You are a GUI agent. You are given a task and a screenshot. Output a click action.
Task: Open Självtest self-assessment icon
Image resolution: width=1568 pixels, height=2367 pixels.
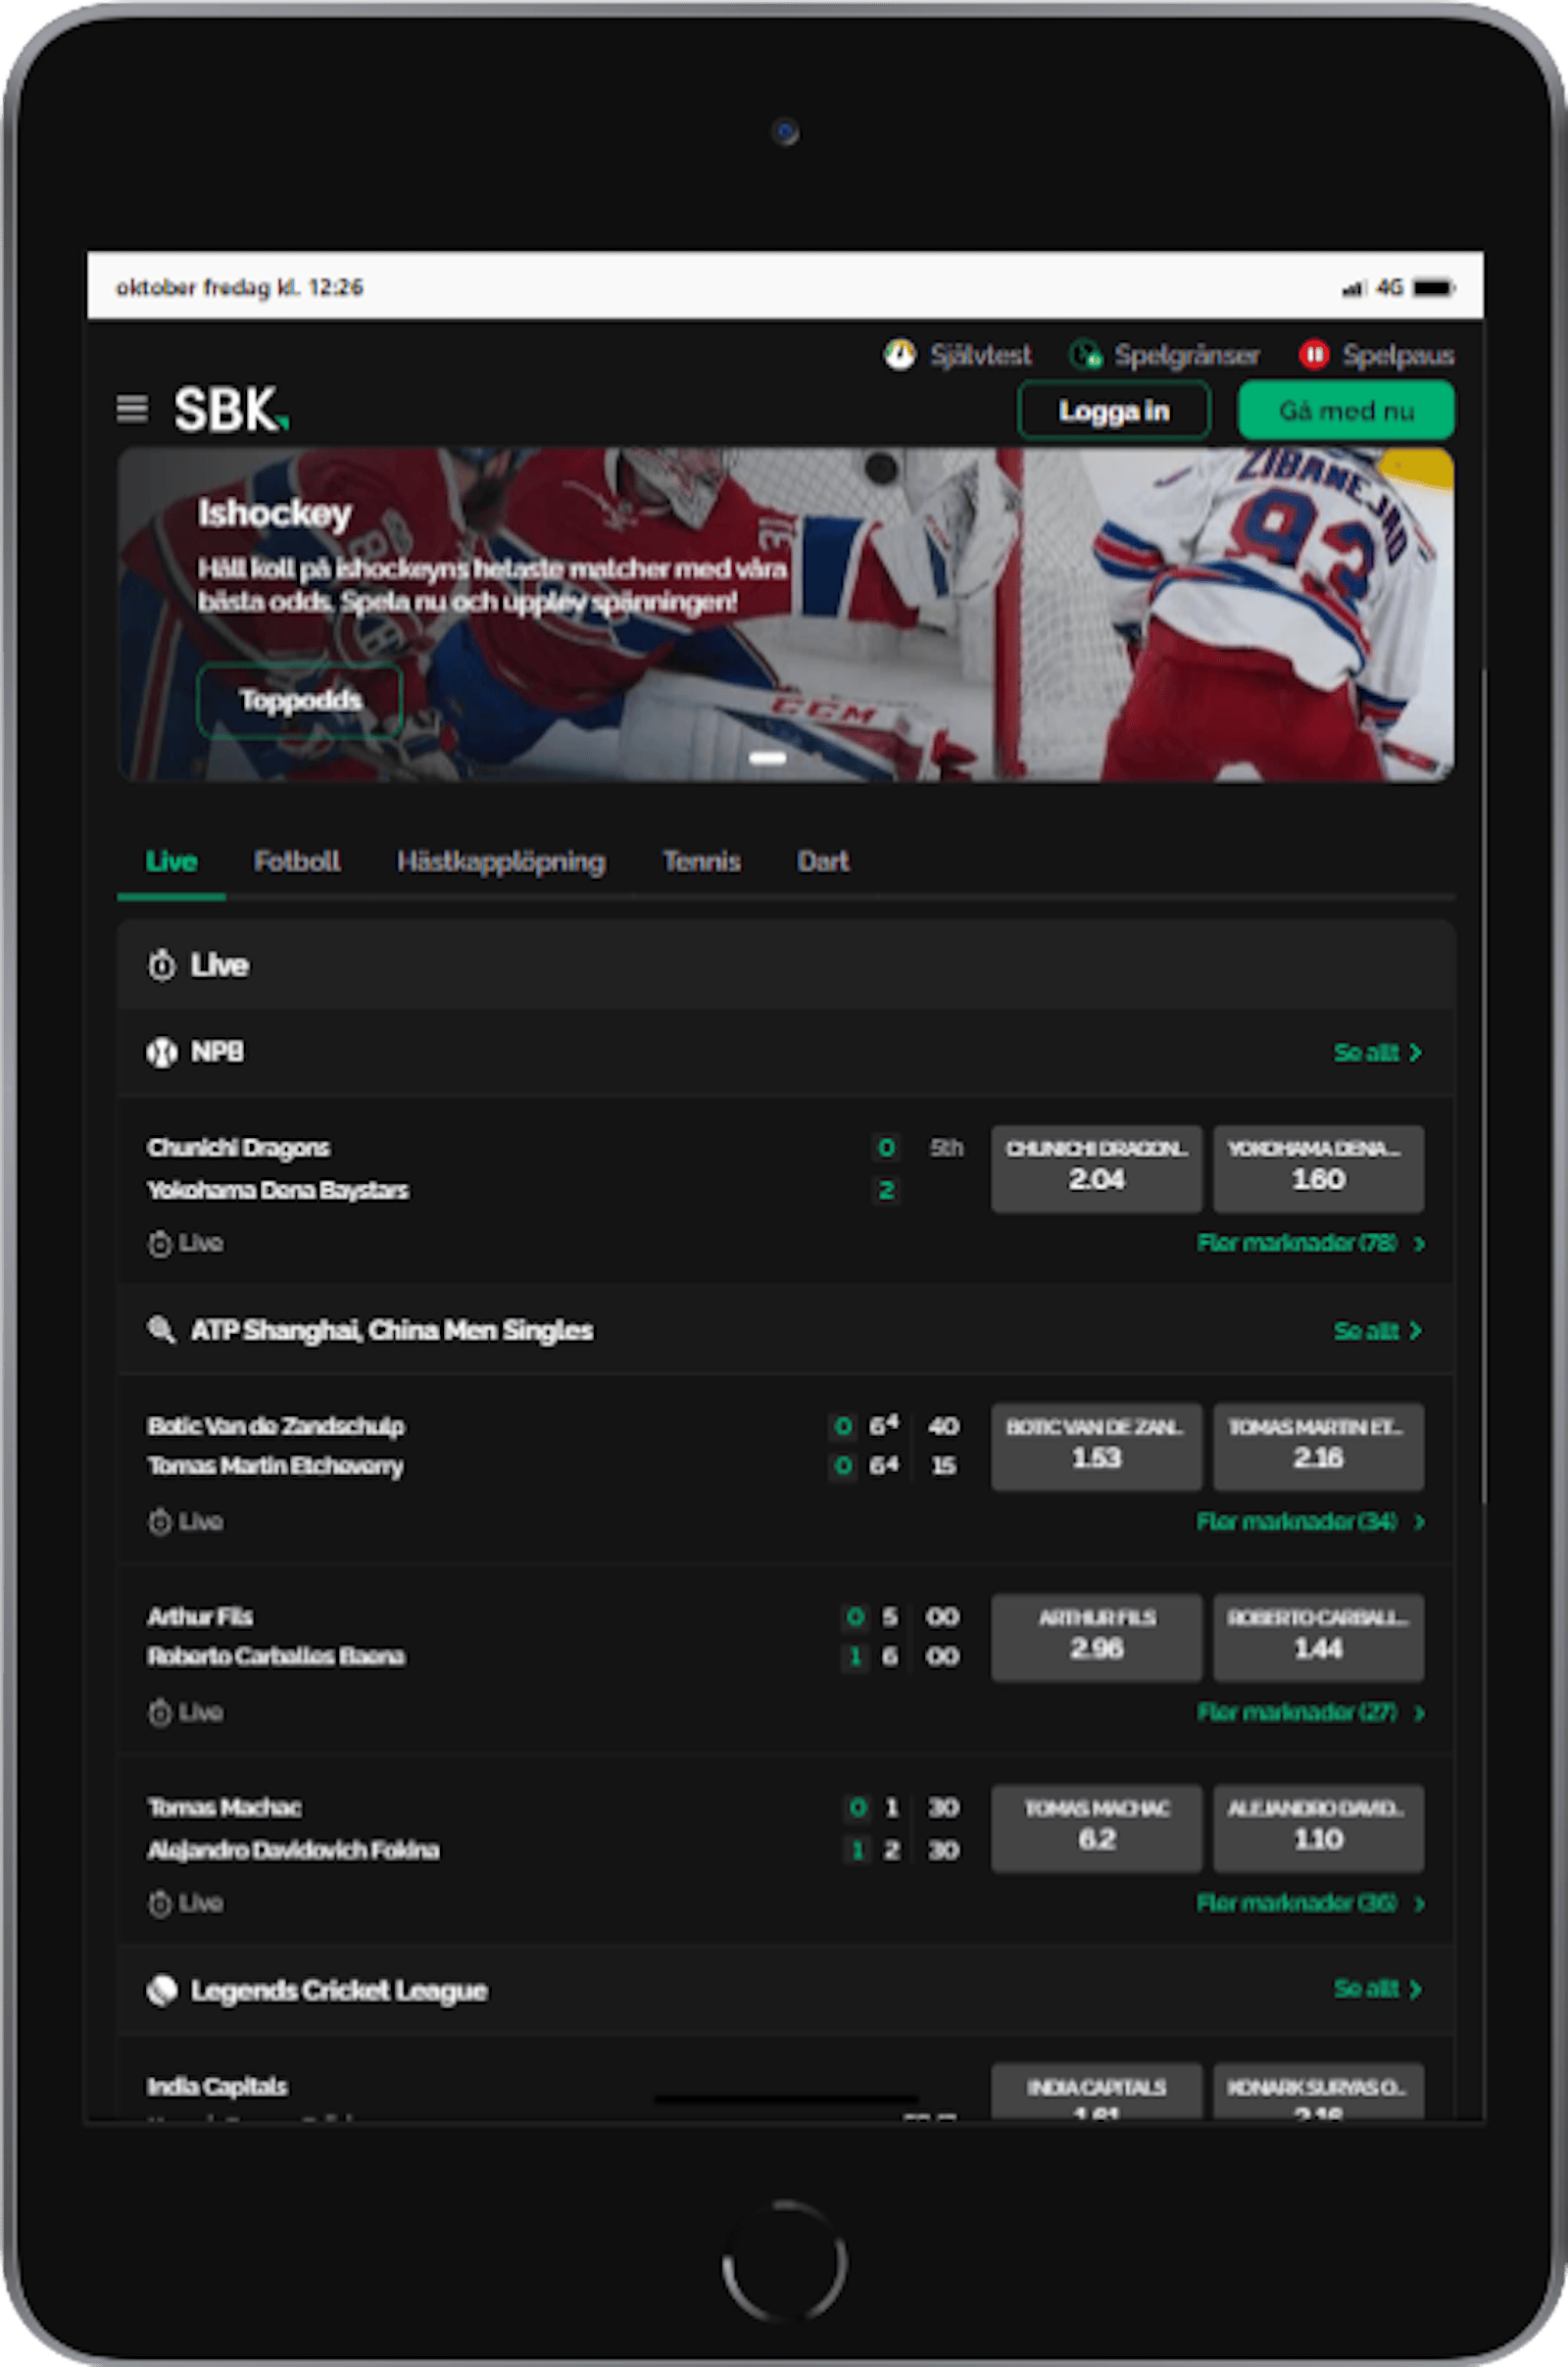point(899,355)
